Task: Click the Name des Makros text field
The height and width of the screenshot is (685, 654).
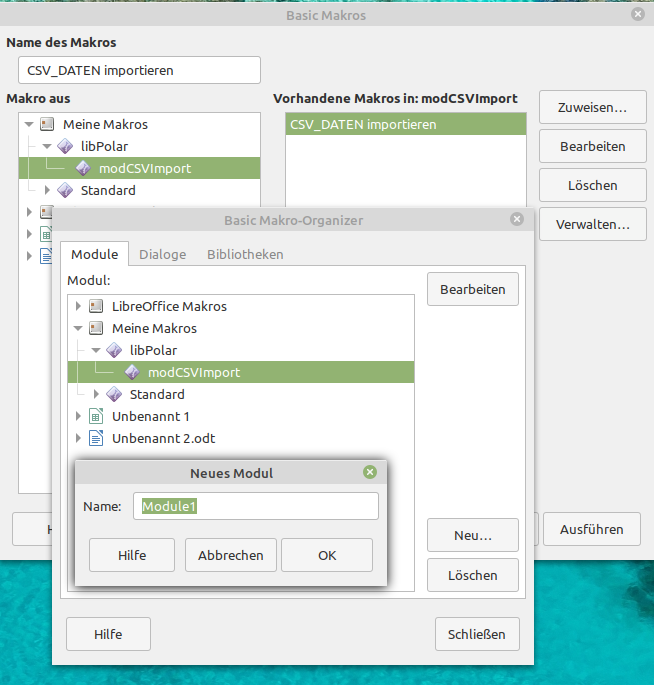Action: click(139, 70)
